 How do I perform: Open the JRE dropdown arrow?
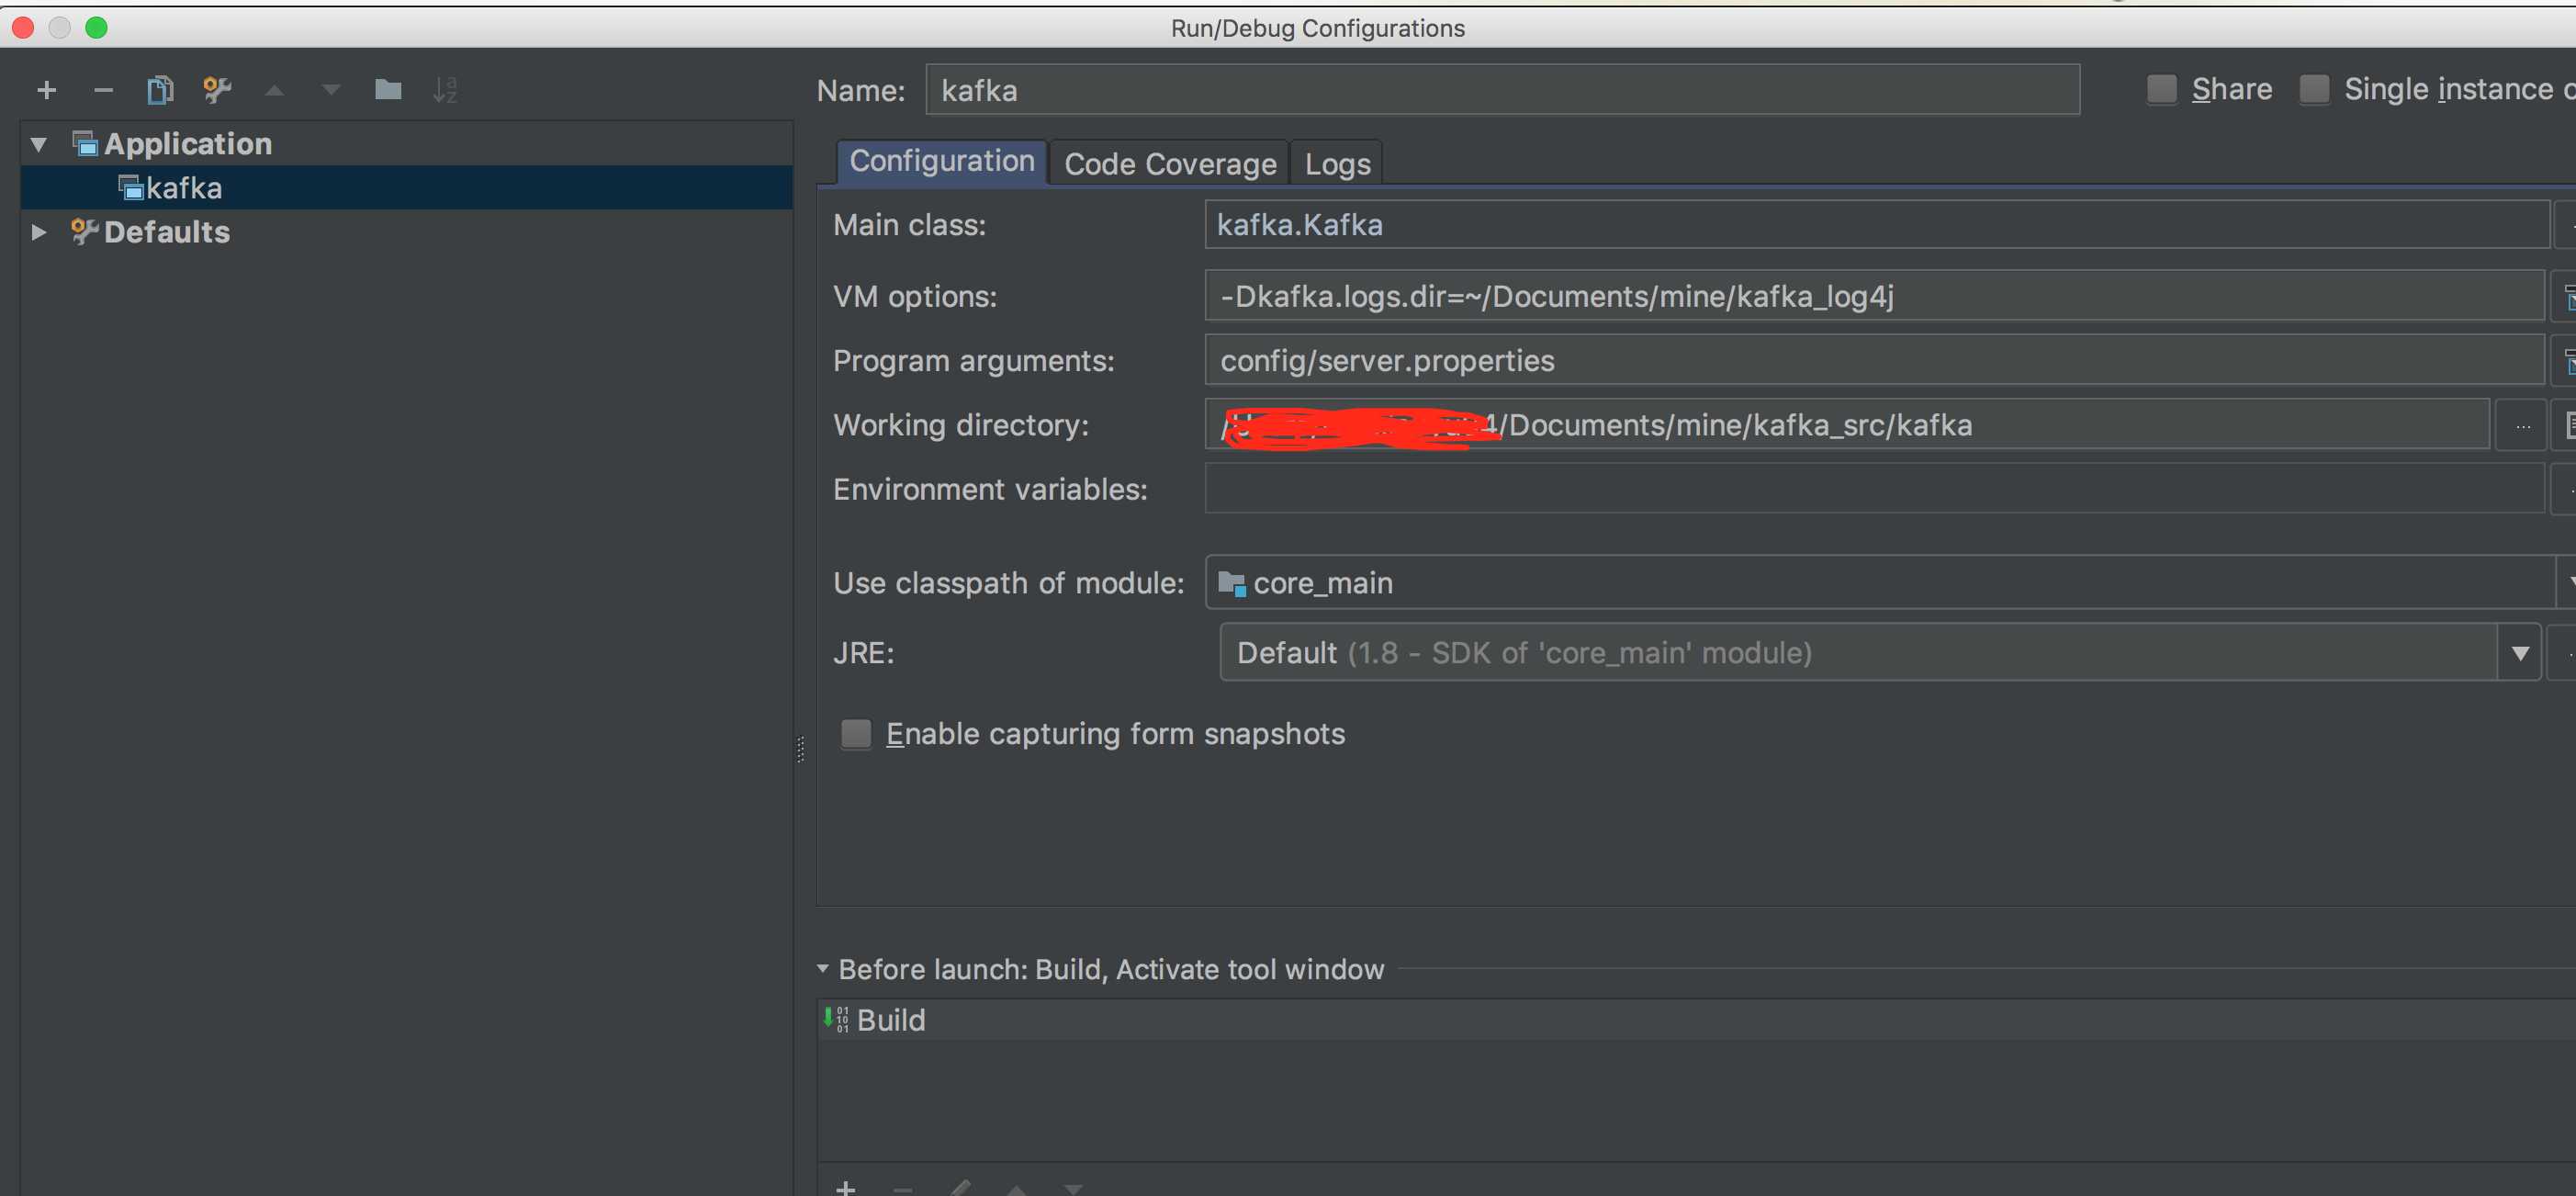(x=2519, y=653)
